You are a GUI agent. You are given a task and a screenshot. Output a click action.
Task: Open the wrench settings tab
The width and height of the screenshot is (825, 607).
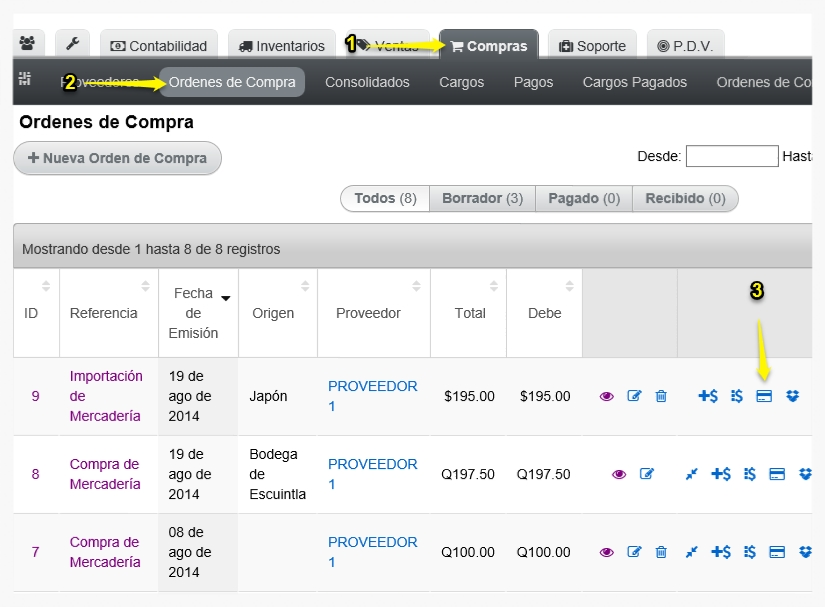(73, 44)
